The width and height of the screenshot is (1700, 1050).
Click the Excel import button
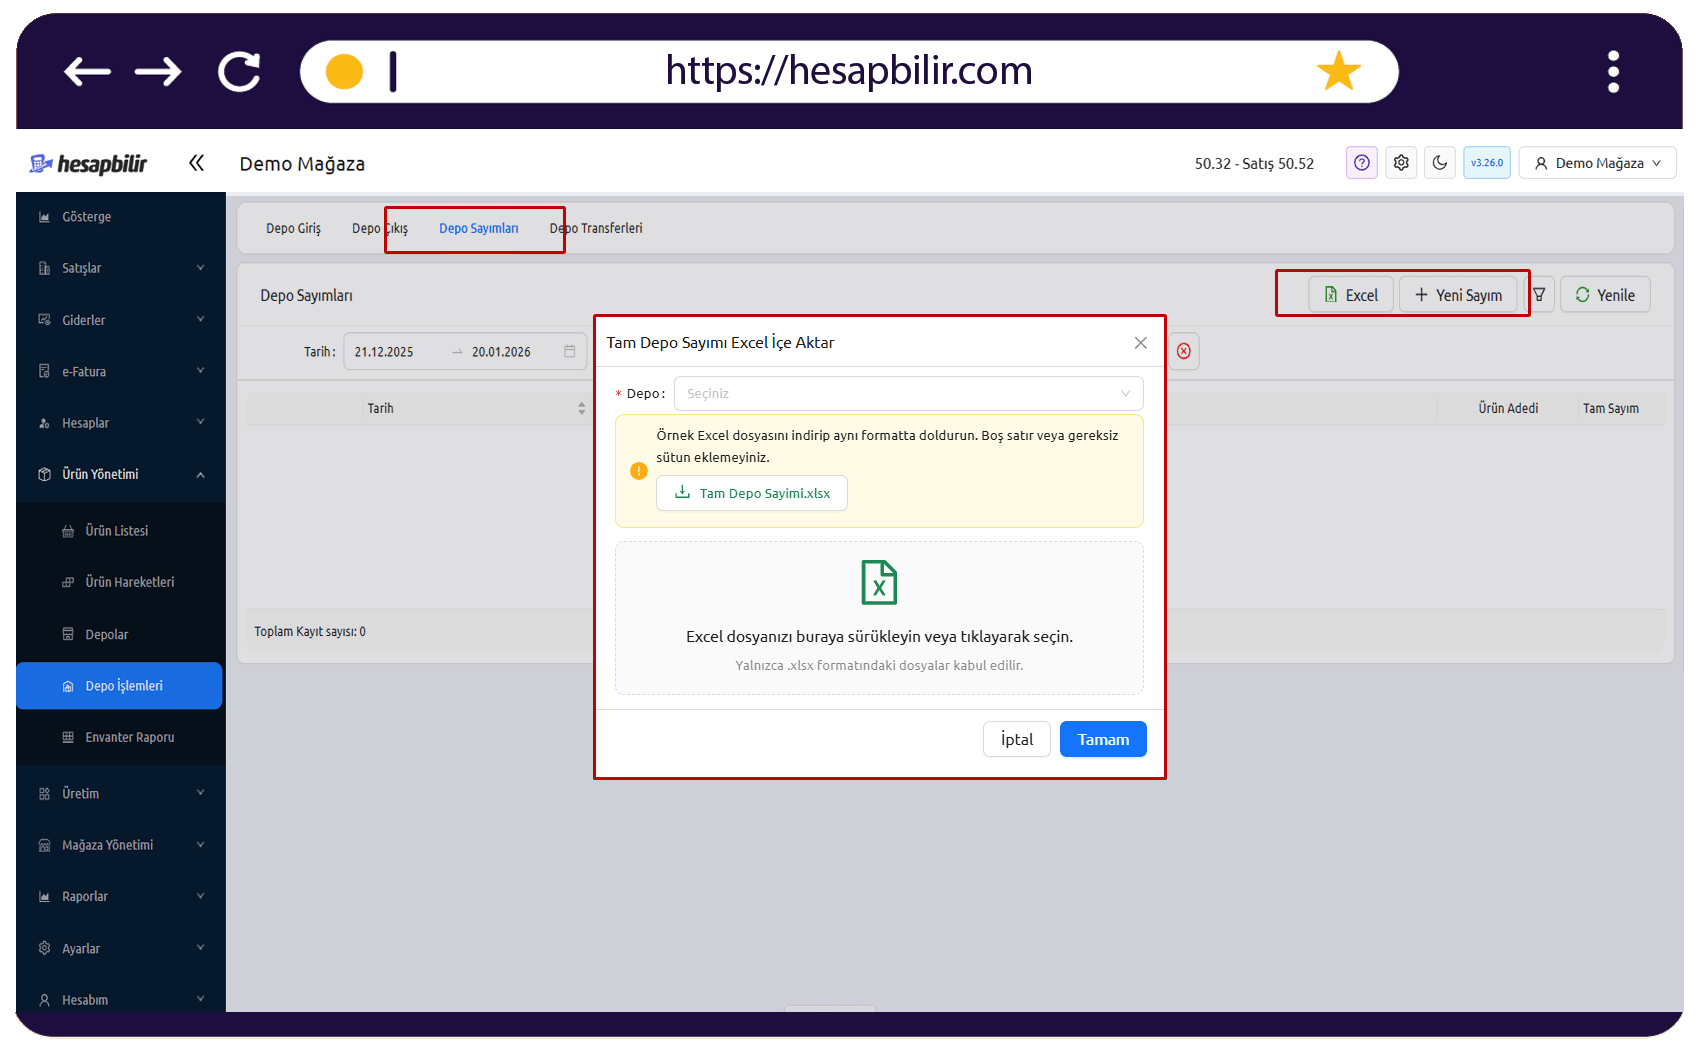click(1351, 295)
